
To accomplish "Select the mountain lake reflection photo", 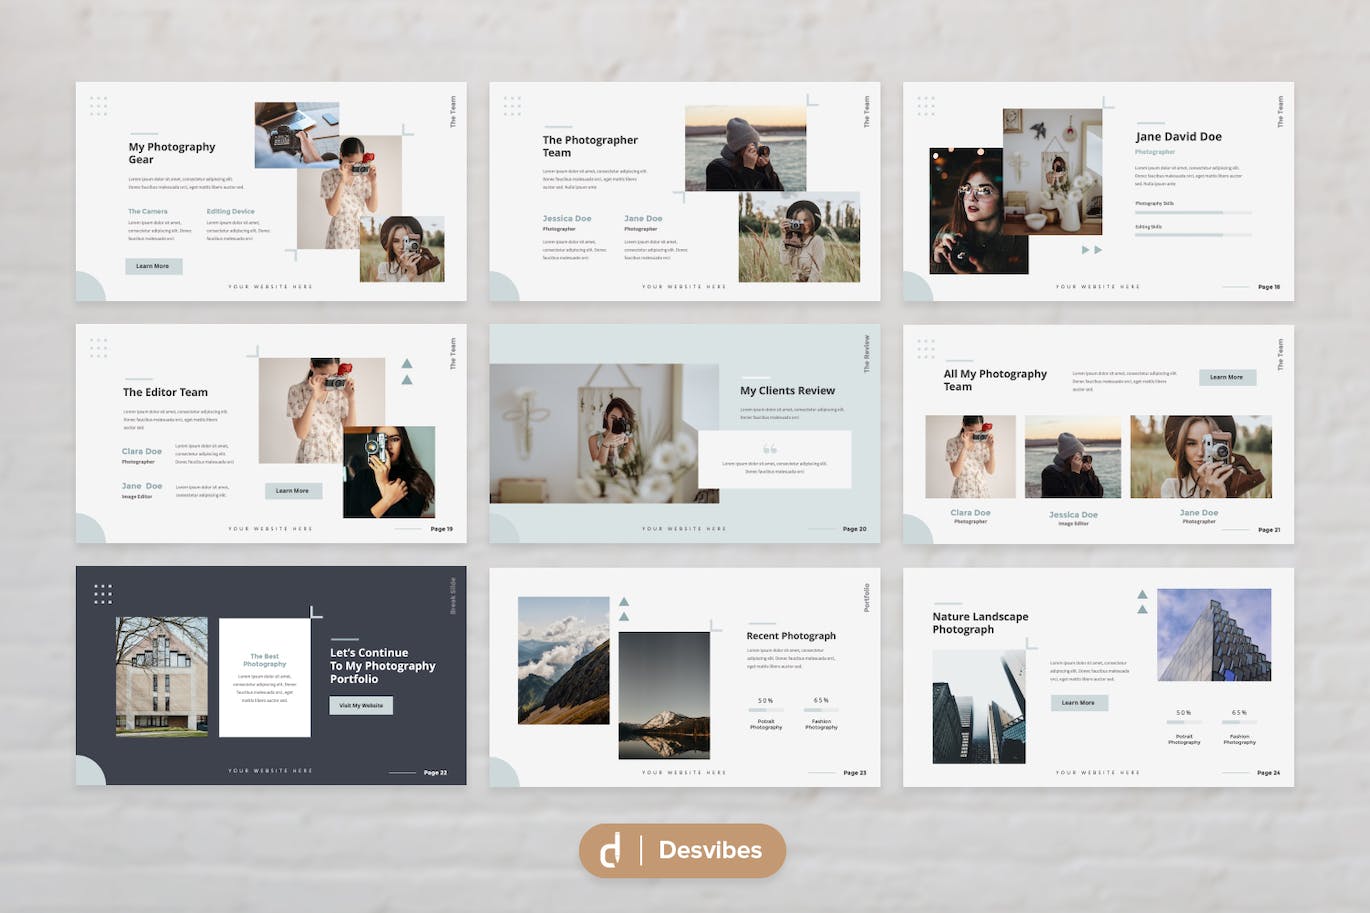I will (664, 696).
